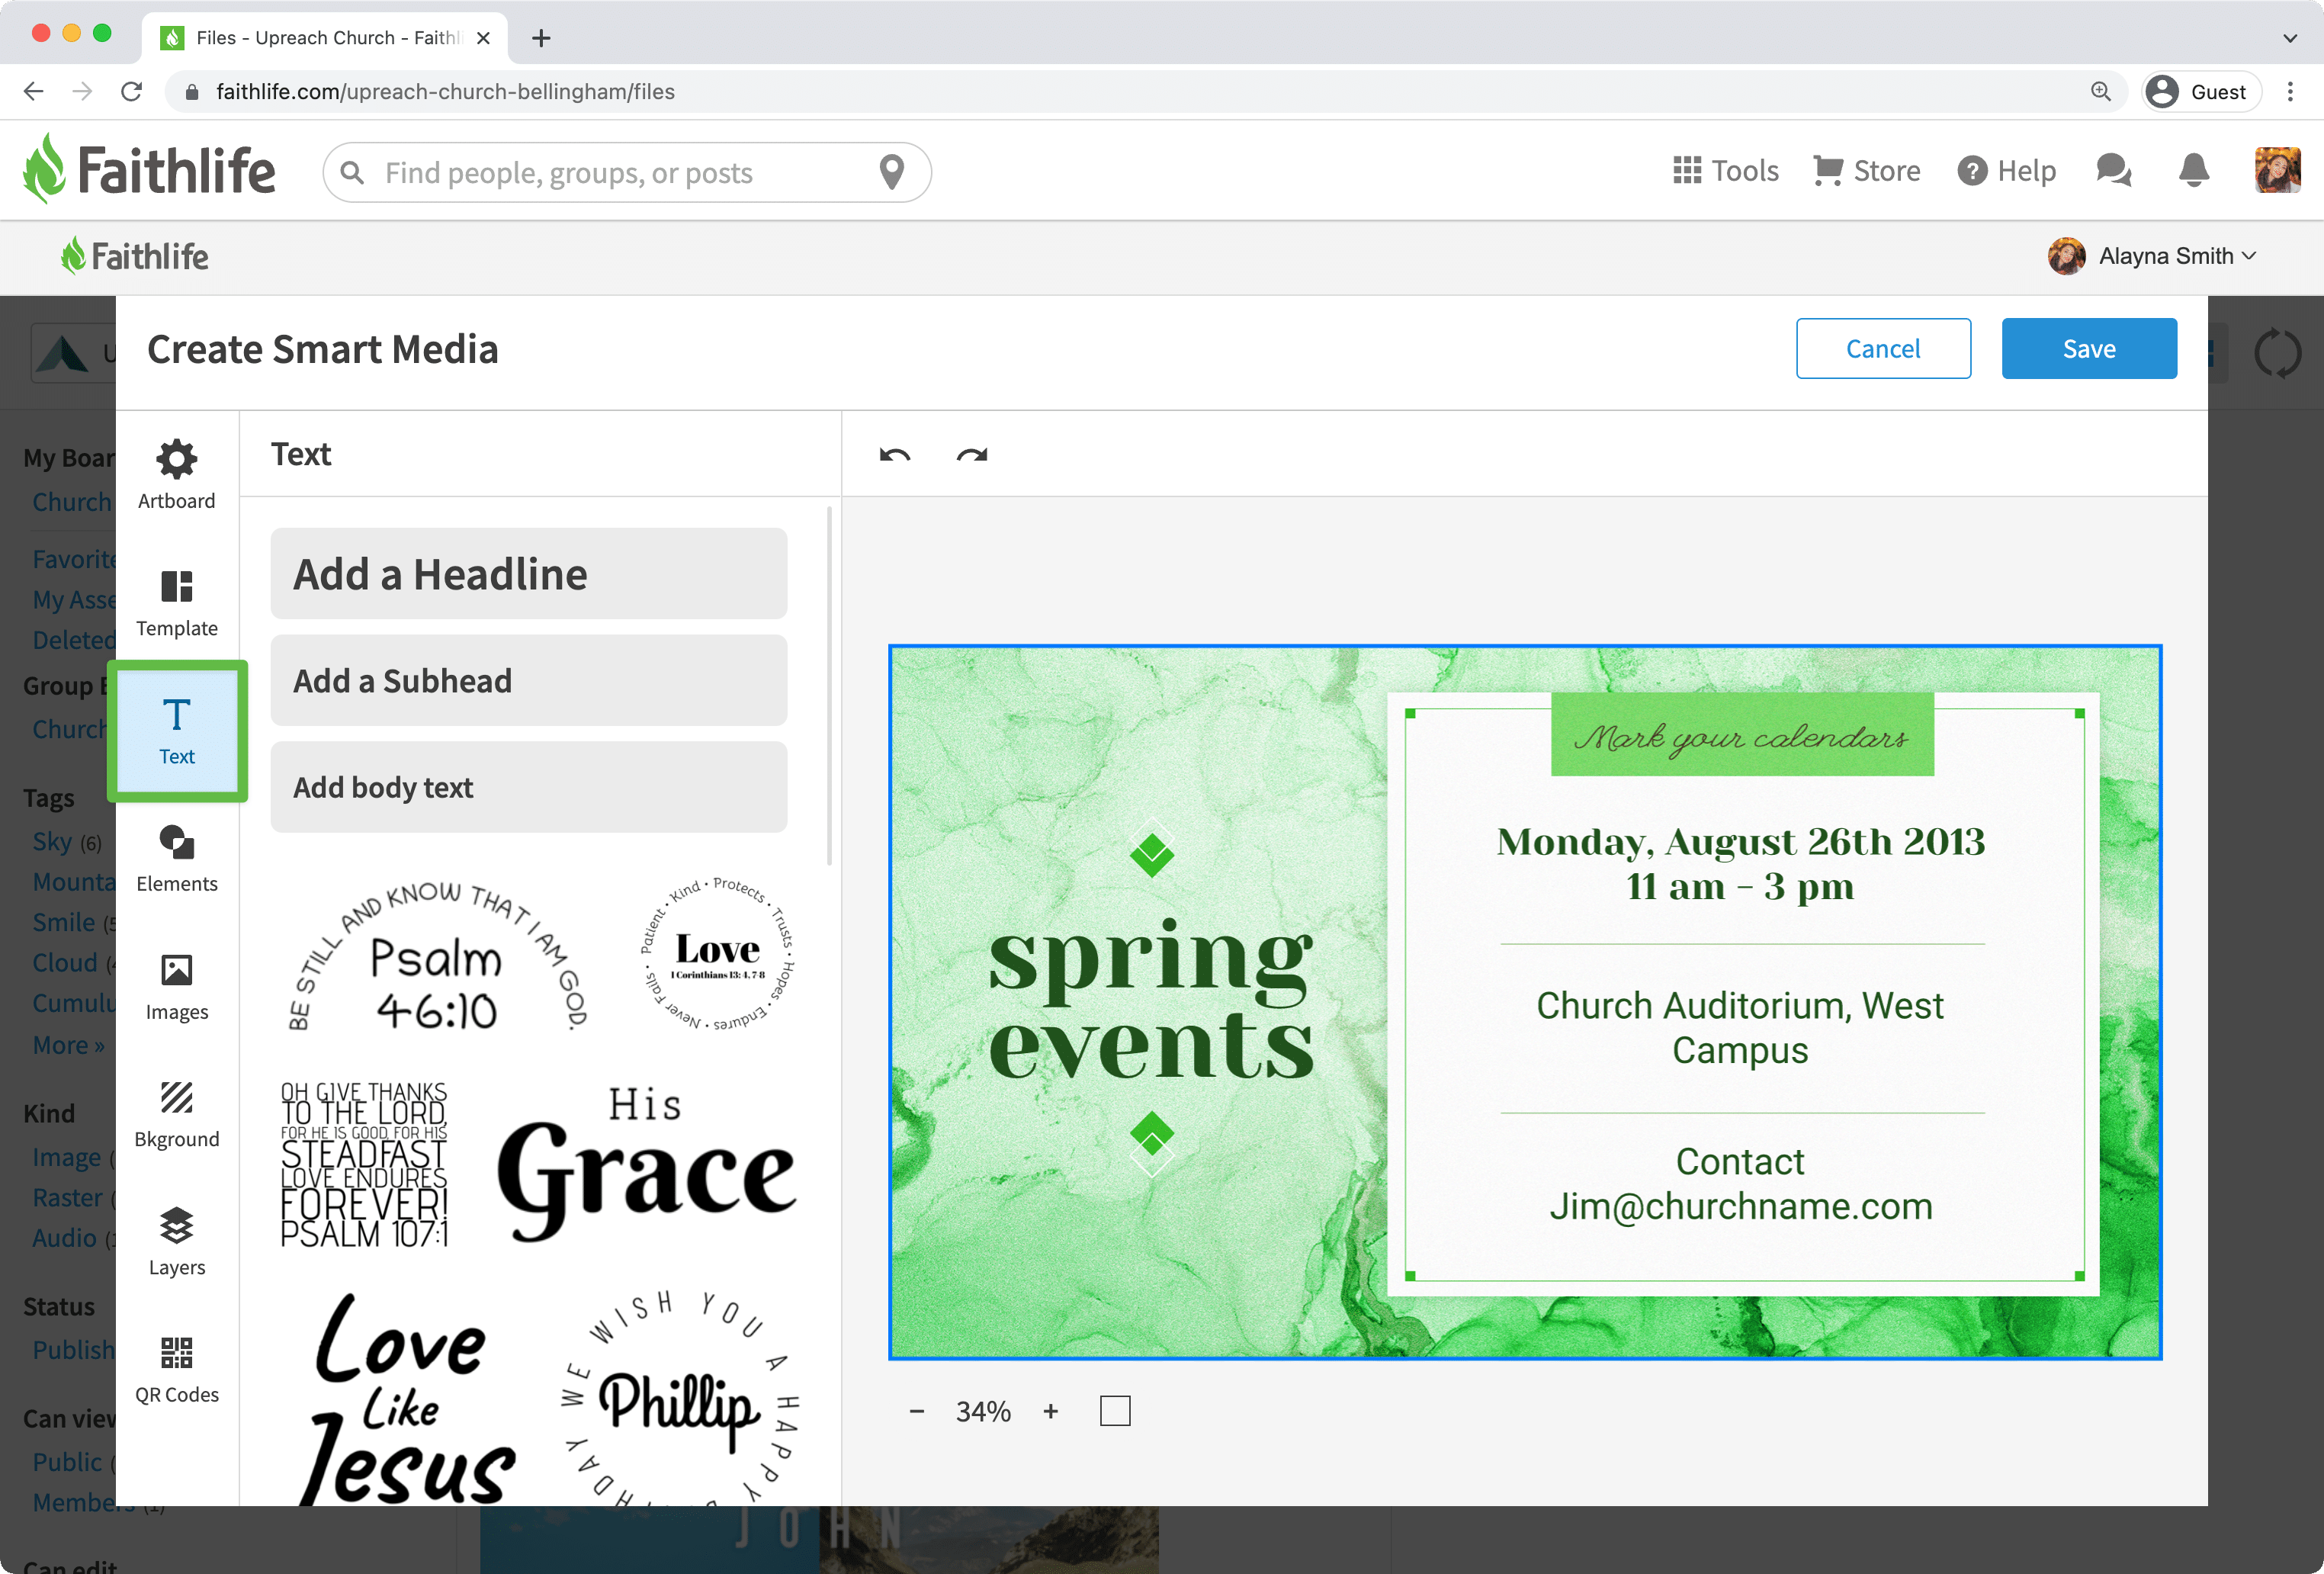Click the location pin in search bar
The height and width of the screenshot is (1574, 2324).
tap(891, 172)
